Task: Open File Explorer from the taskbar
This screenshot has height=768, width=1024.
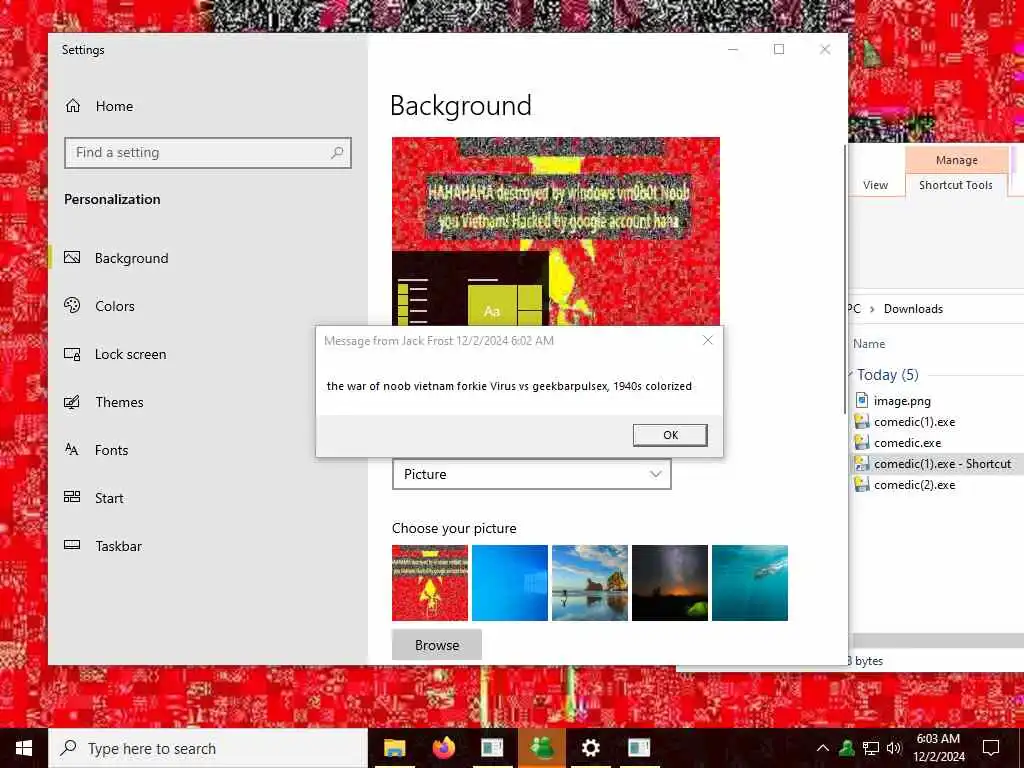Action: pyautogui.click(x=394, y=748)
